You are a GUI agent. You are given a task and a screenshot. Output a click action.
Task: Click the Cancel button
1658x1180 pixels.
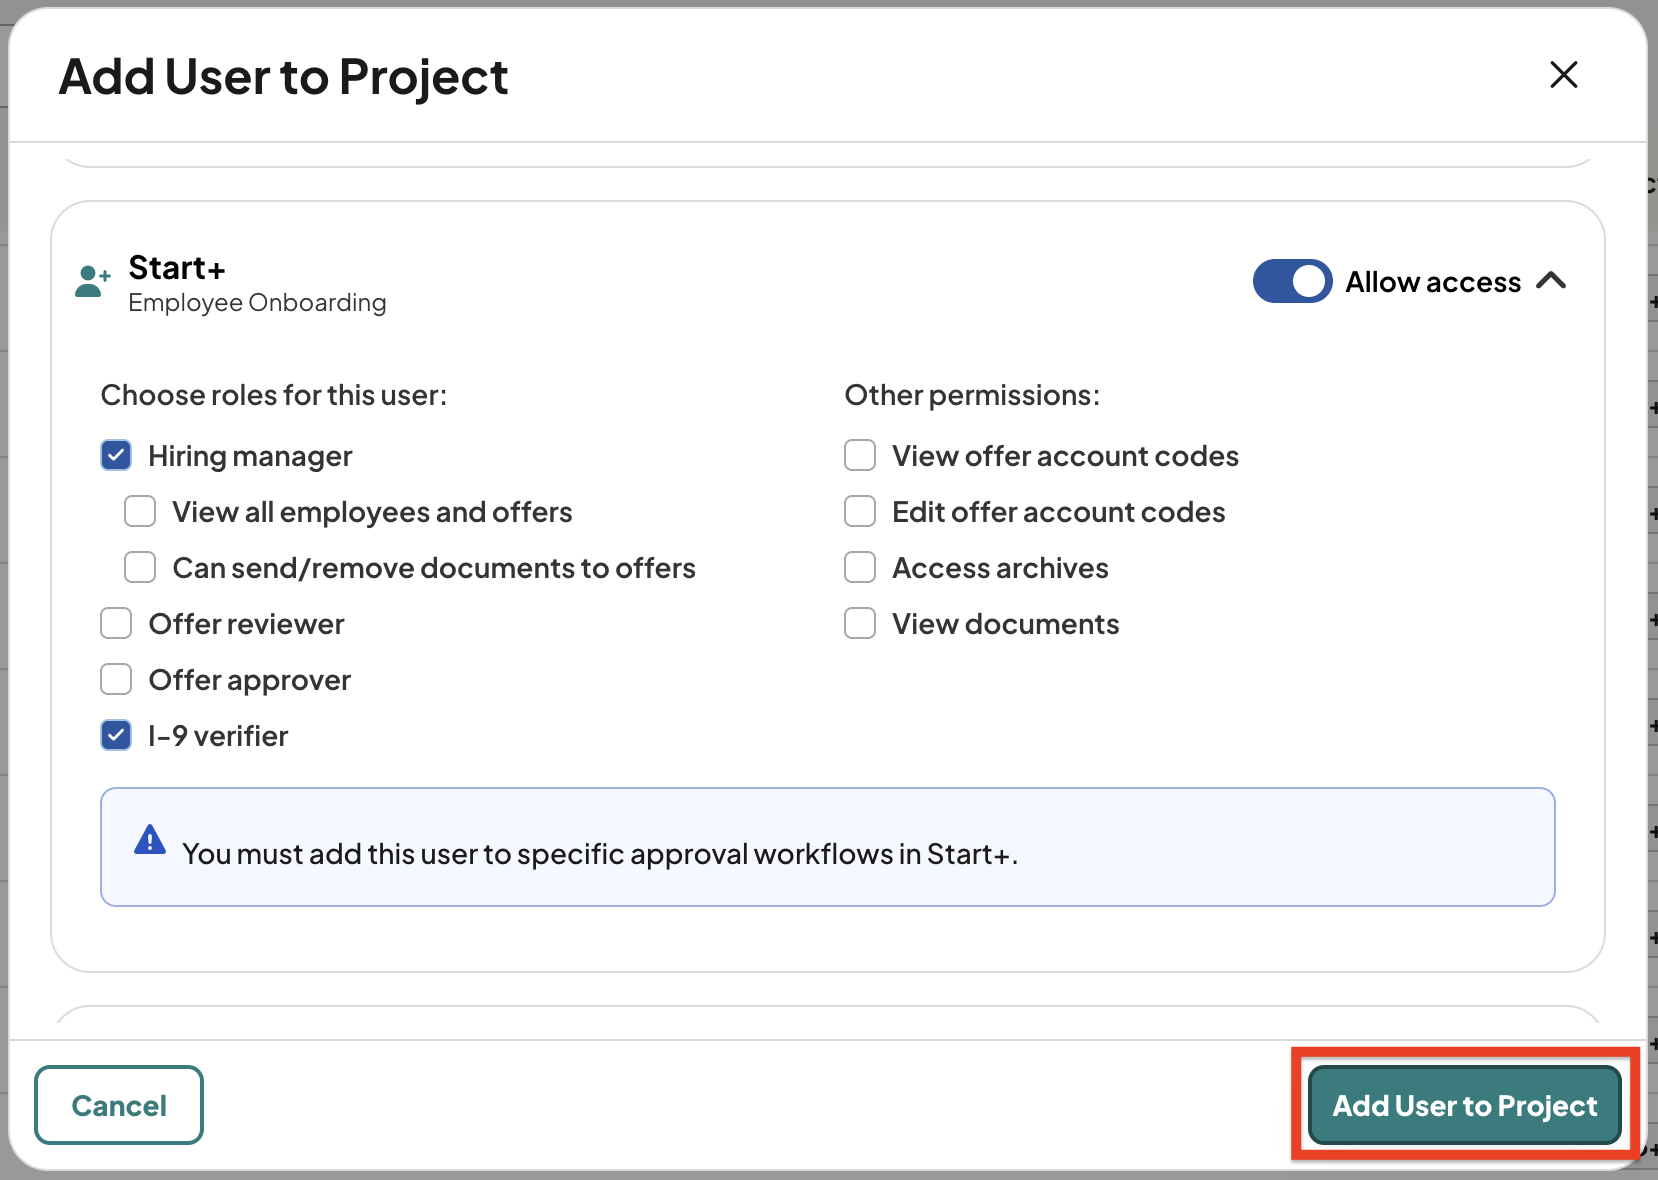click(119, 1105)
